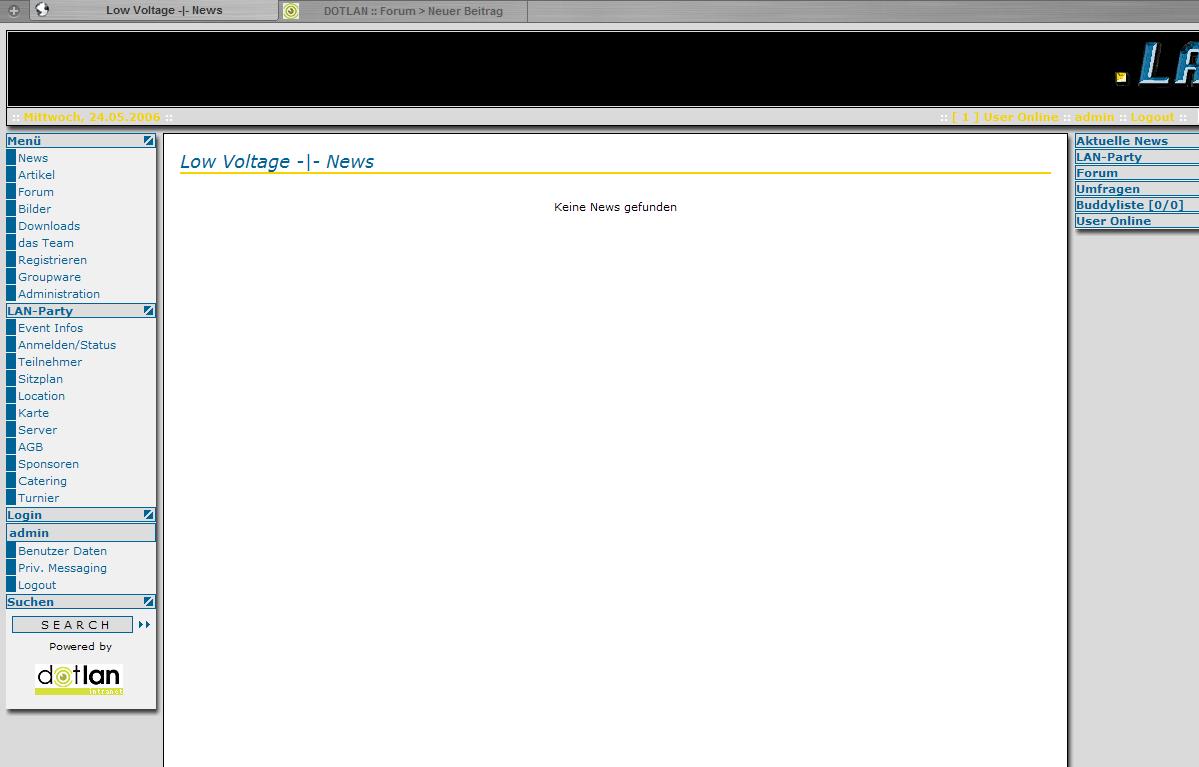
Task: Open Priv. Messaging link
Action: click(x=62, y=568)
